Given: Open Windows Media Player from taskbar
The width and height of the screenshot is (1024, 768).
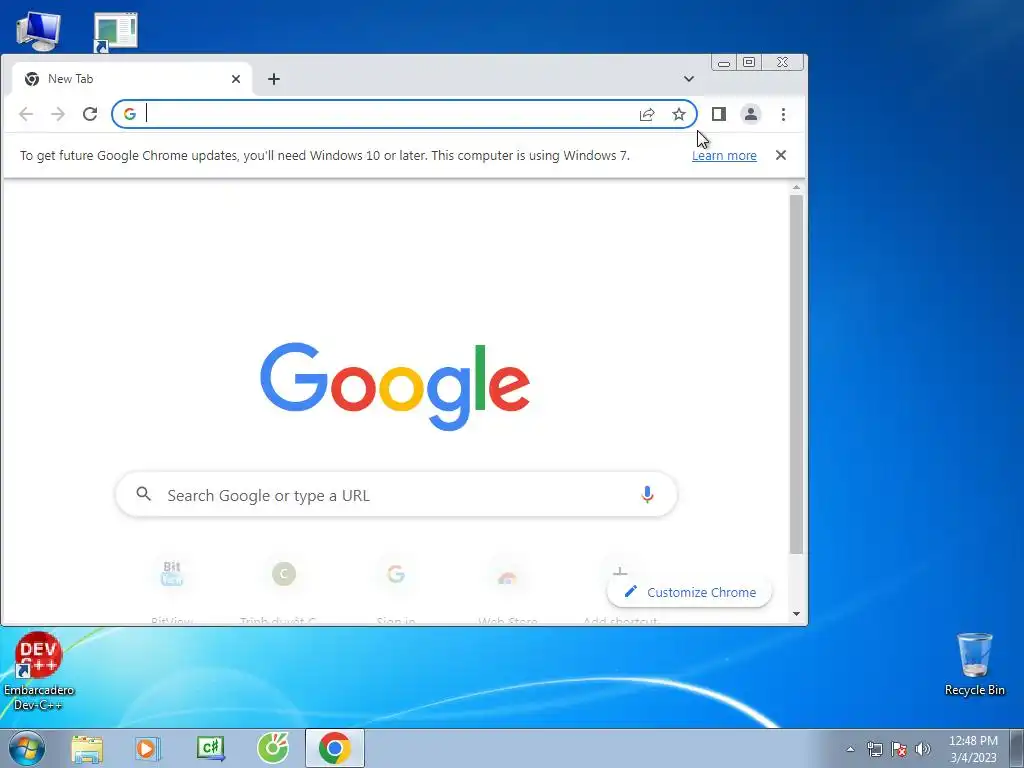Looking at the screenshot, I should pyautogui.click(x=148, y=748).
